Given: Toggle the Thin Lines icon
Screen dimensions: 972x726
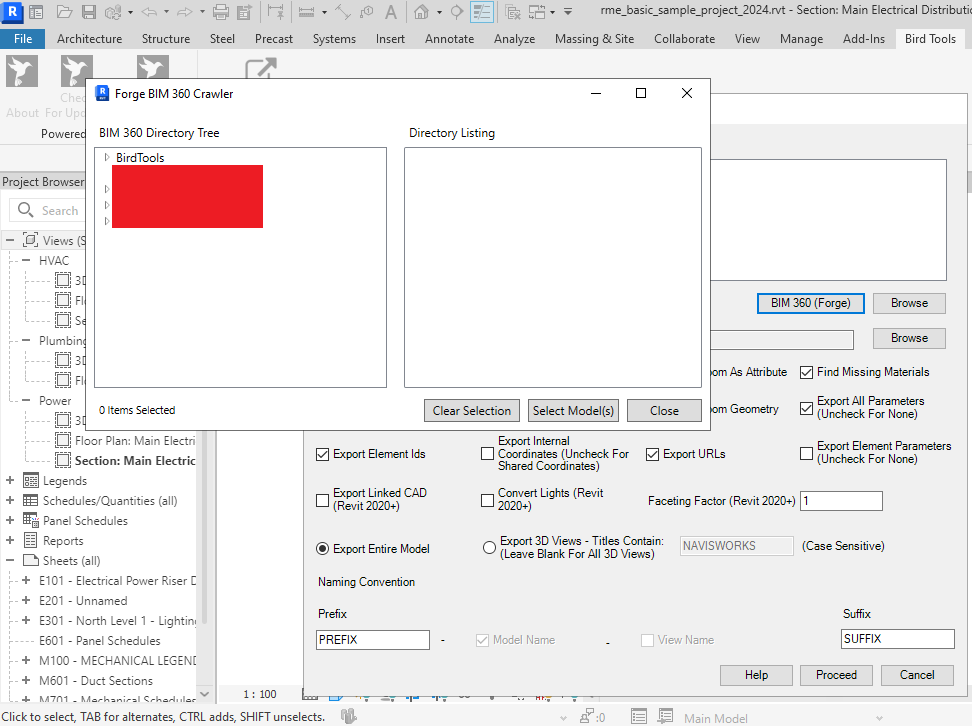Looking at the screenshot, I should pyautogui.click(x=482, y=11).
